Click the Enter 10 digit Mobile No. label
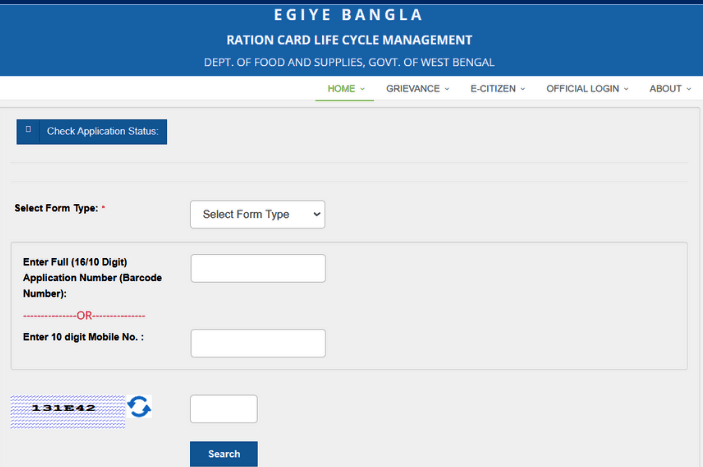This screenshot has height=467, width=703. point(83,337)
